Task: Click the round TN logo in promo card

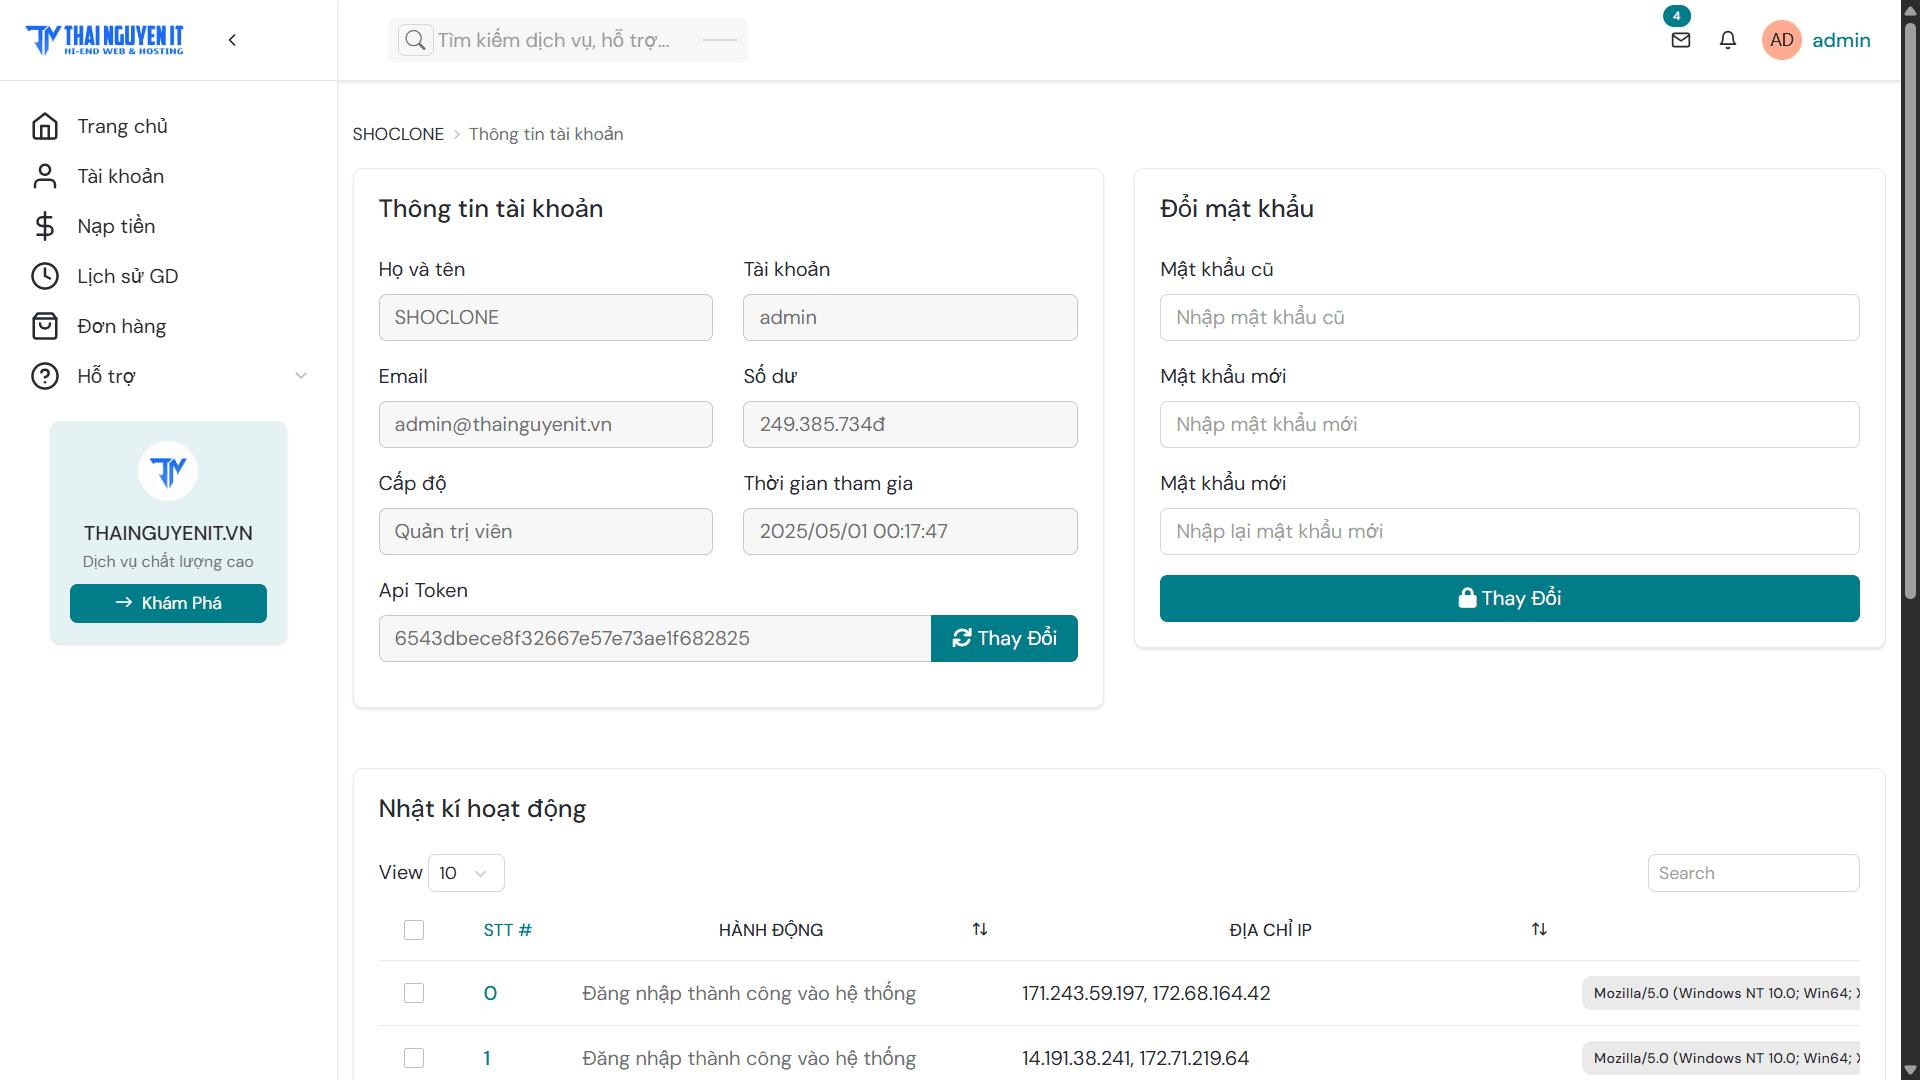Action: 168,471
